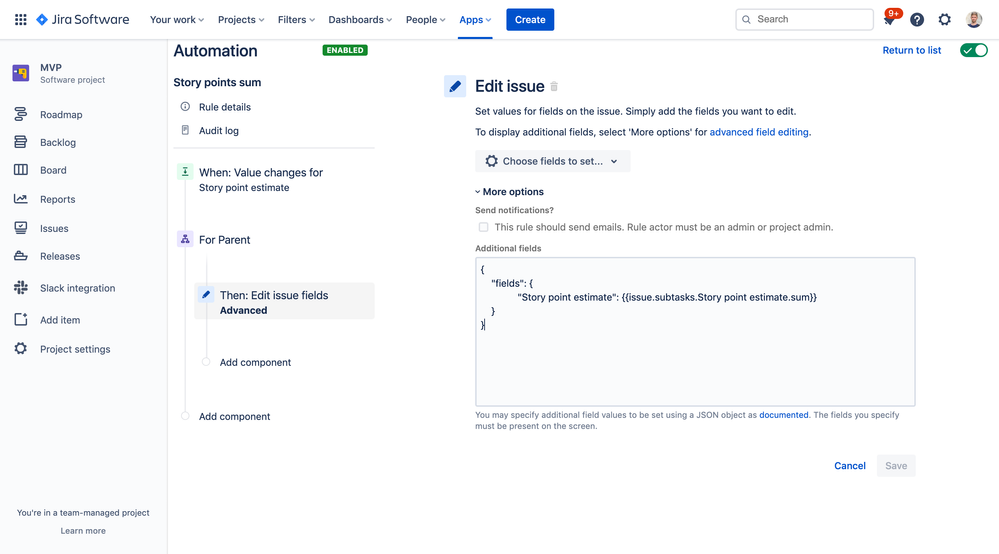The height and width of the screenshot is (554, 999).
Task: Toggle the rule enabled switch
Action: pos(974,50)
